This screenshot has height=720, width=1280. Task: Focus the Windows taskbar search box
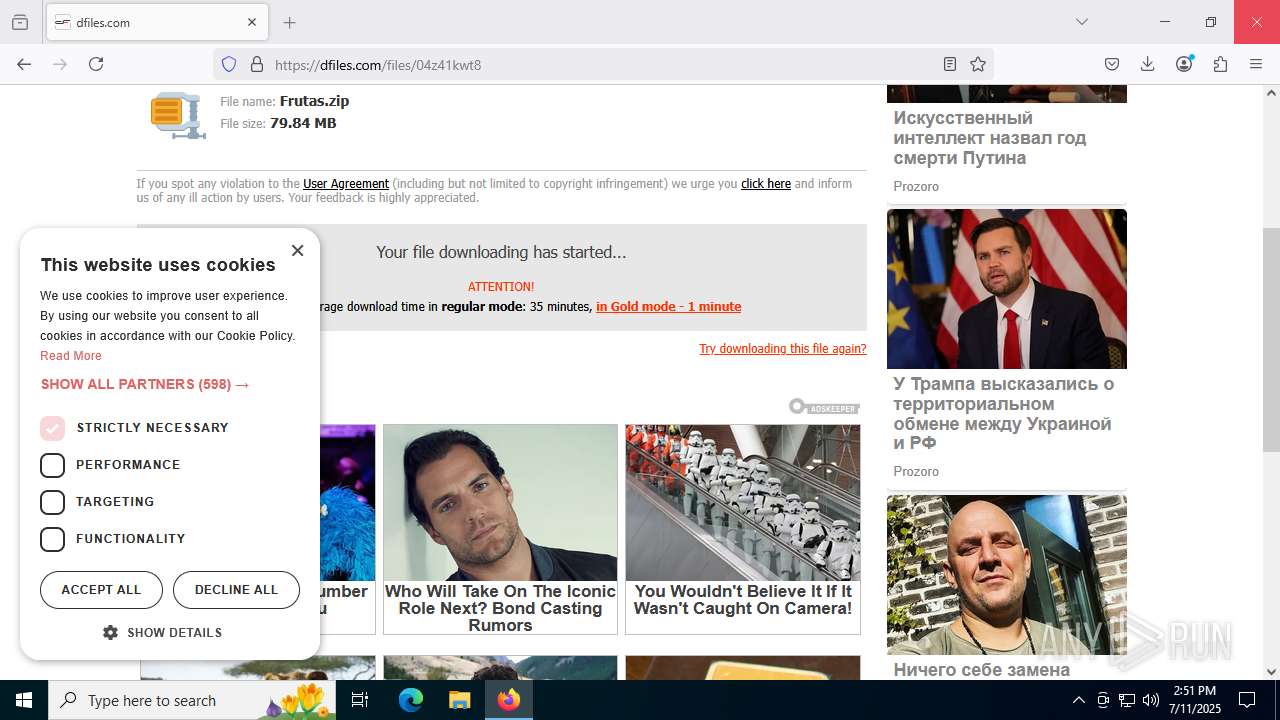192,700
